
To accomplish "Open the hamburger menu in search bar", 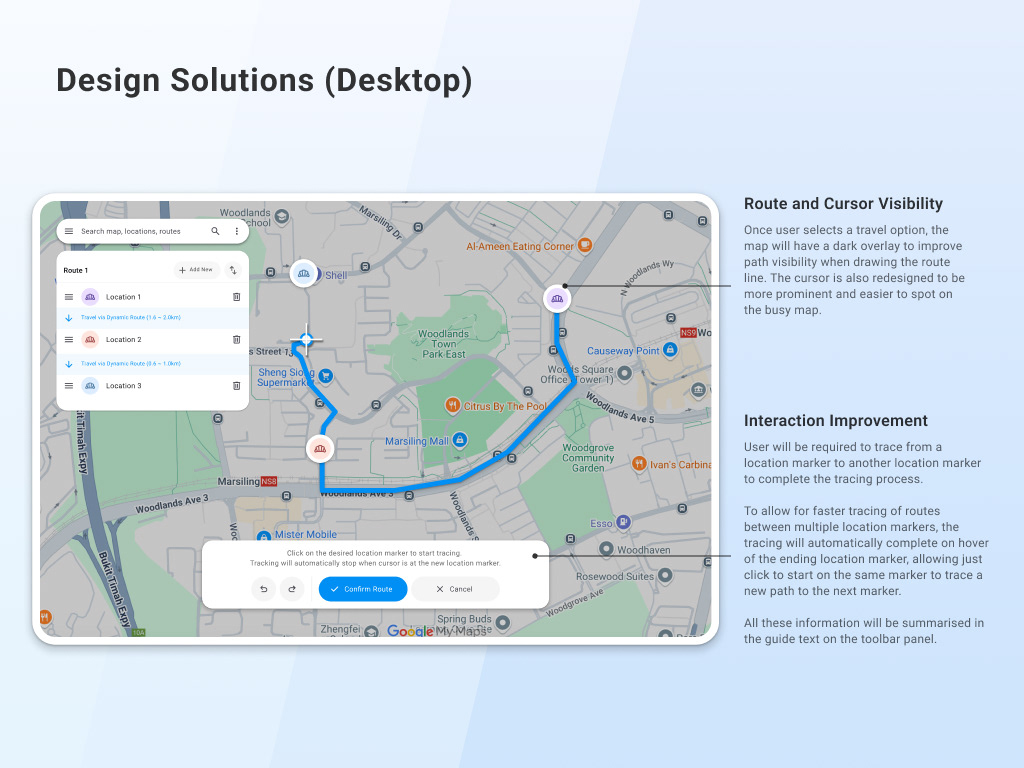I will click(x=69, y=231).
